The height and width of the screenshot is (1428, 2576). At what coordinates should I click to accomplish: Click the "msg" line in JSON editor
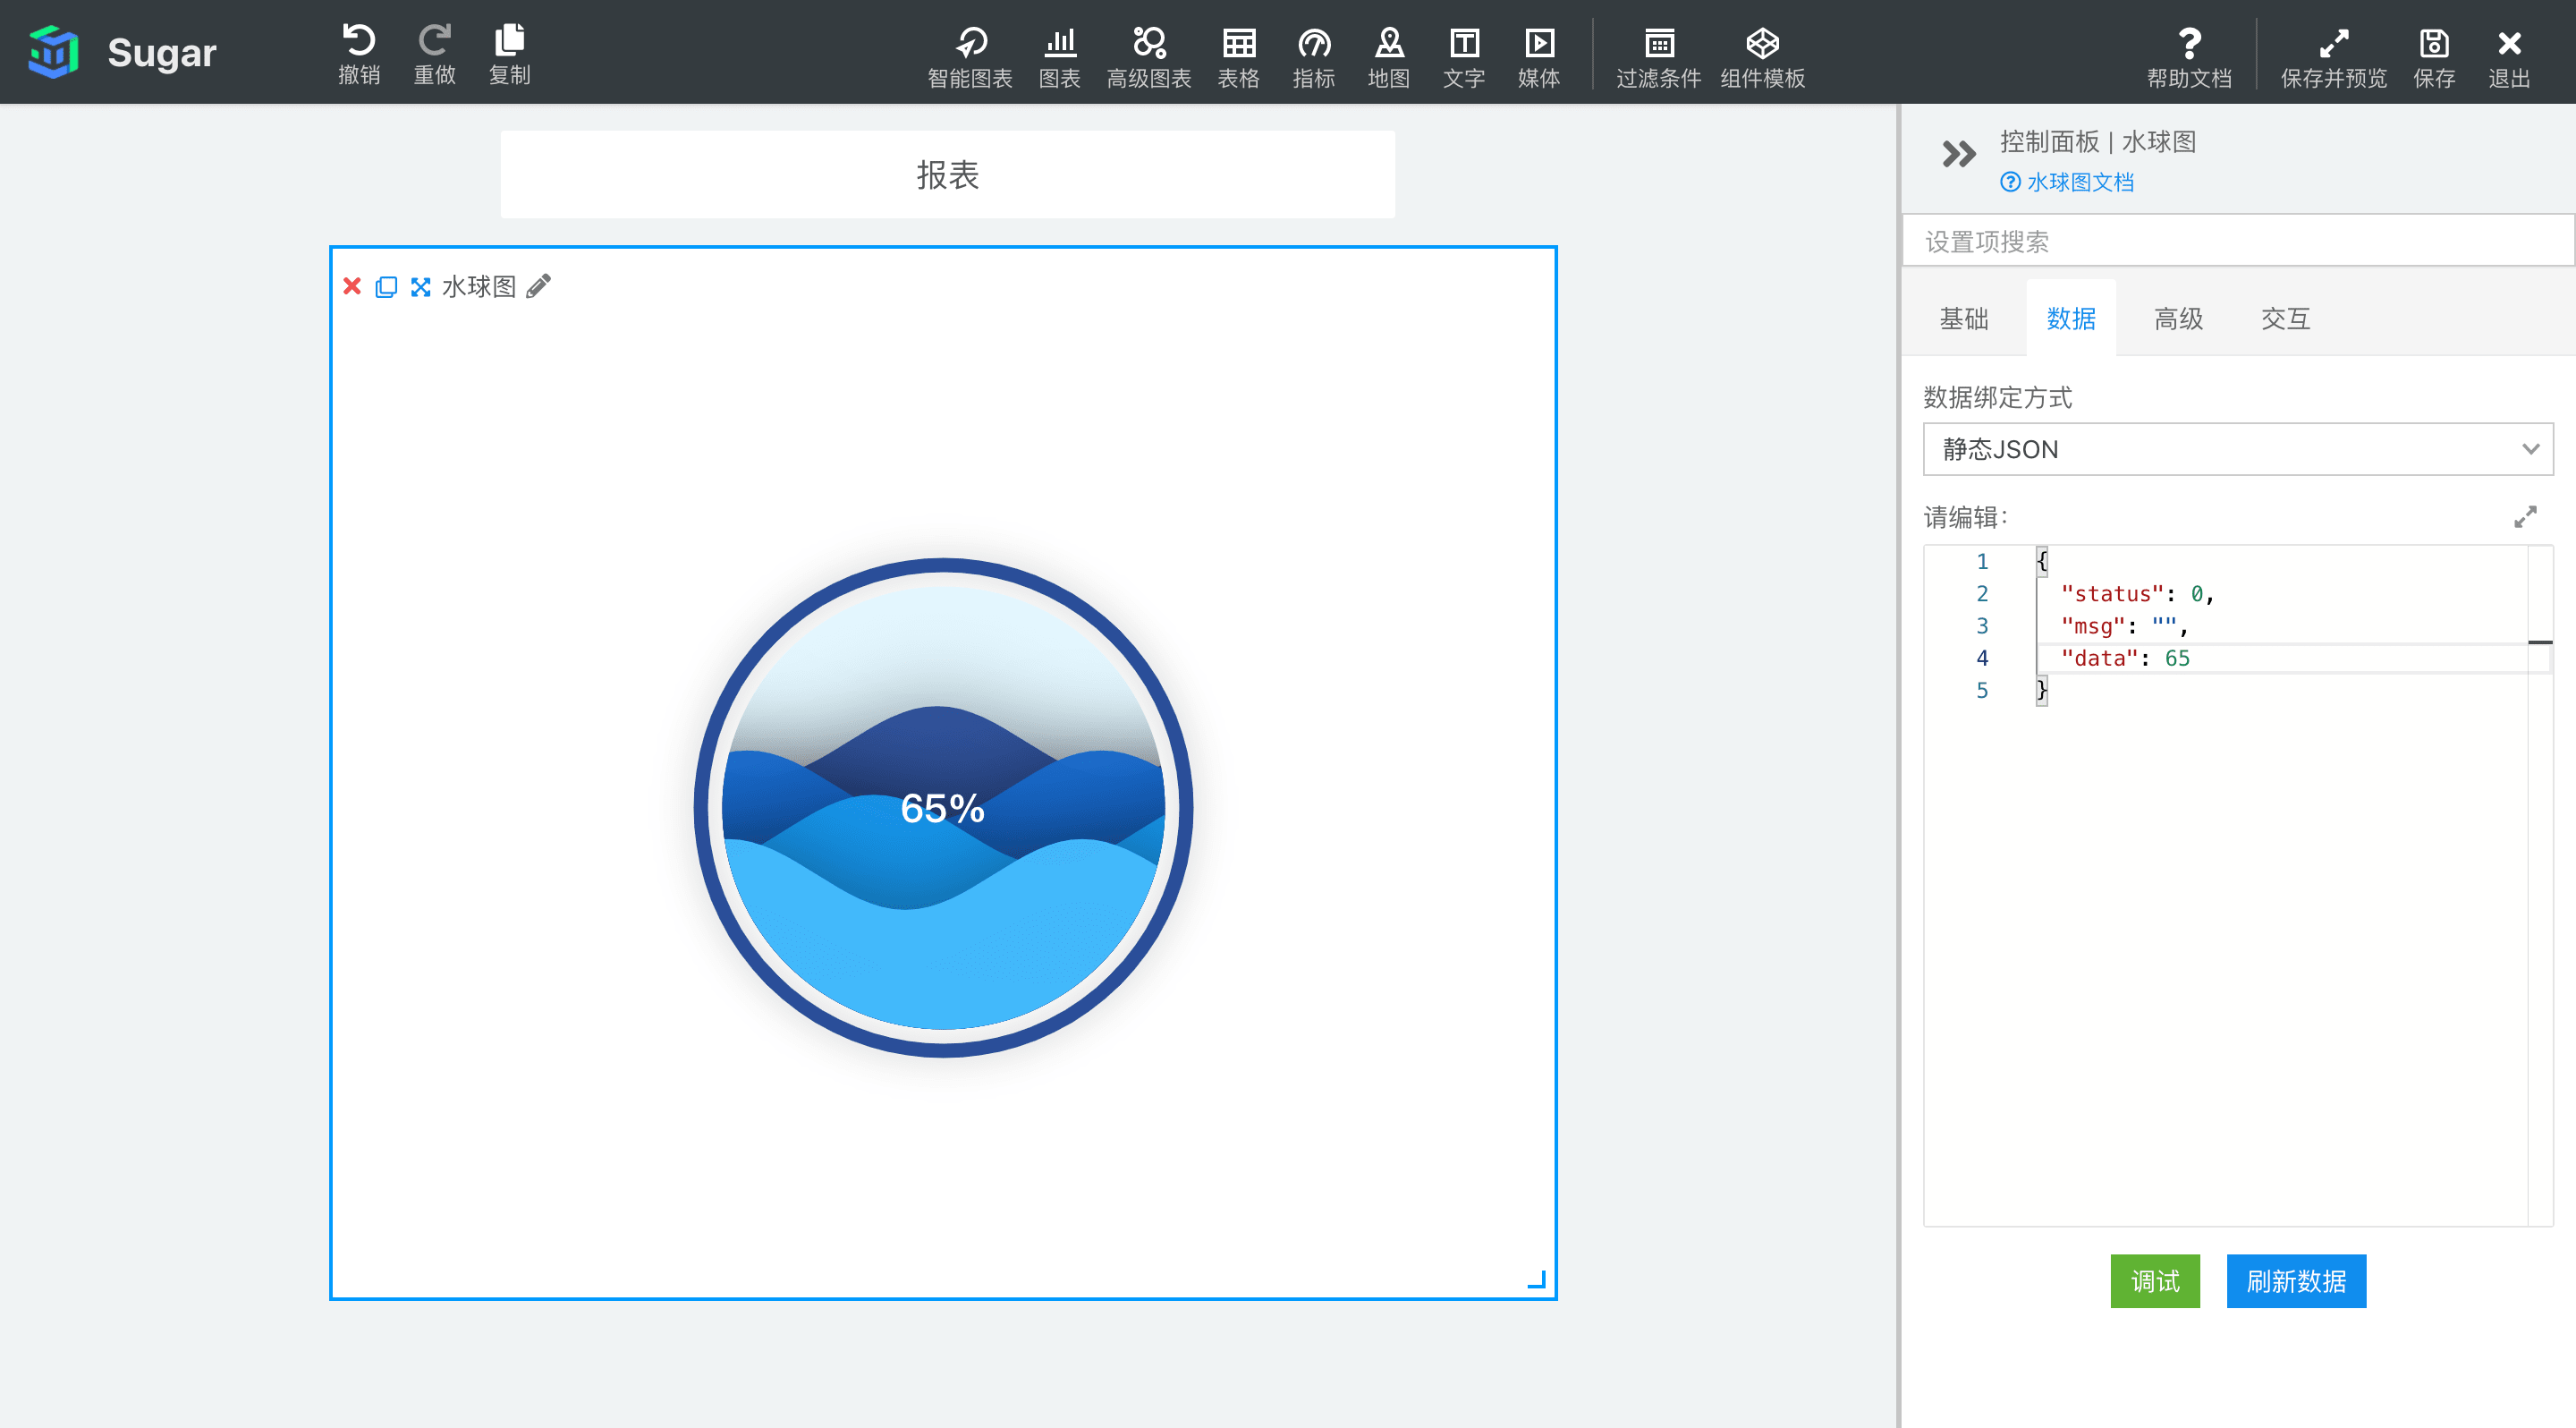click(2124, 626)
